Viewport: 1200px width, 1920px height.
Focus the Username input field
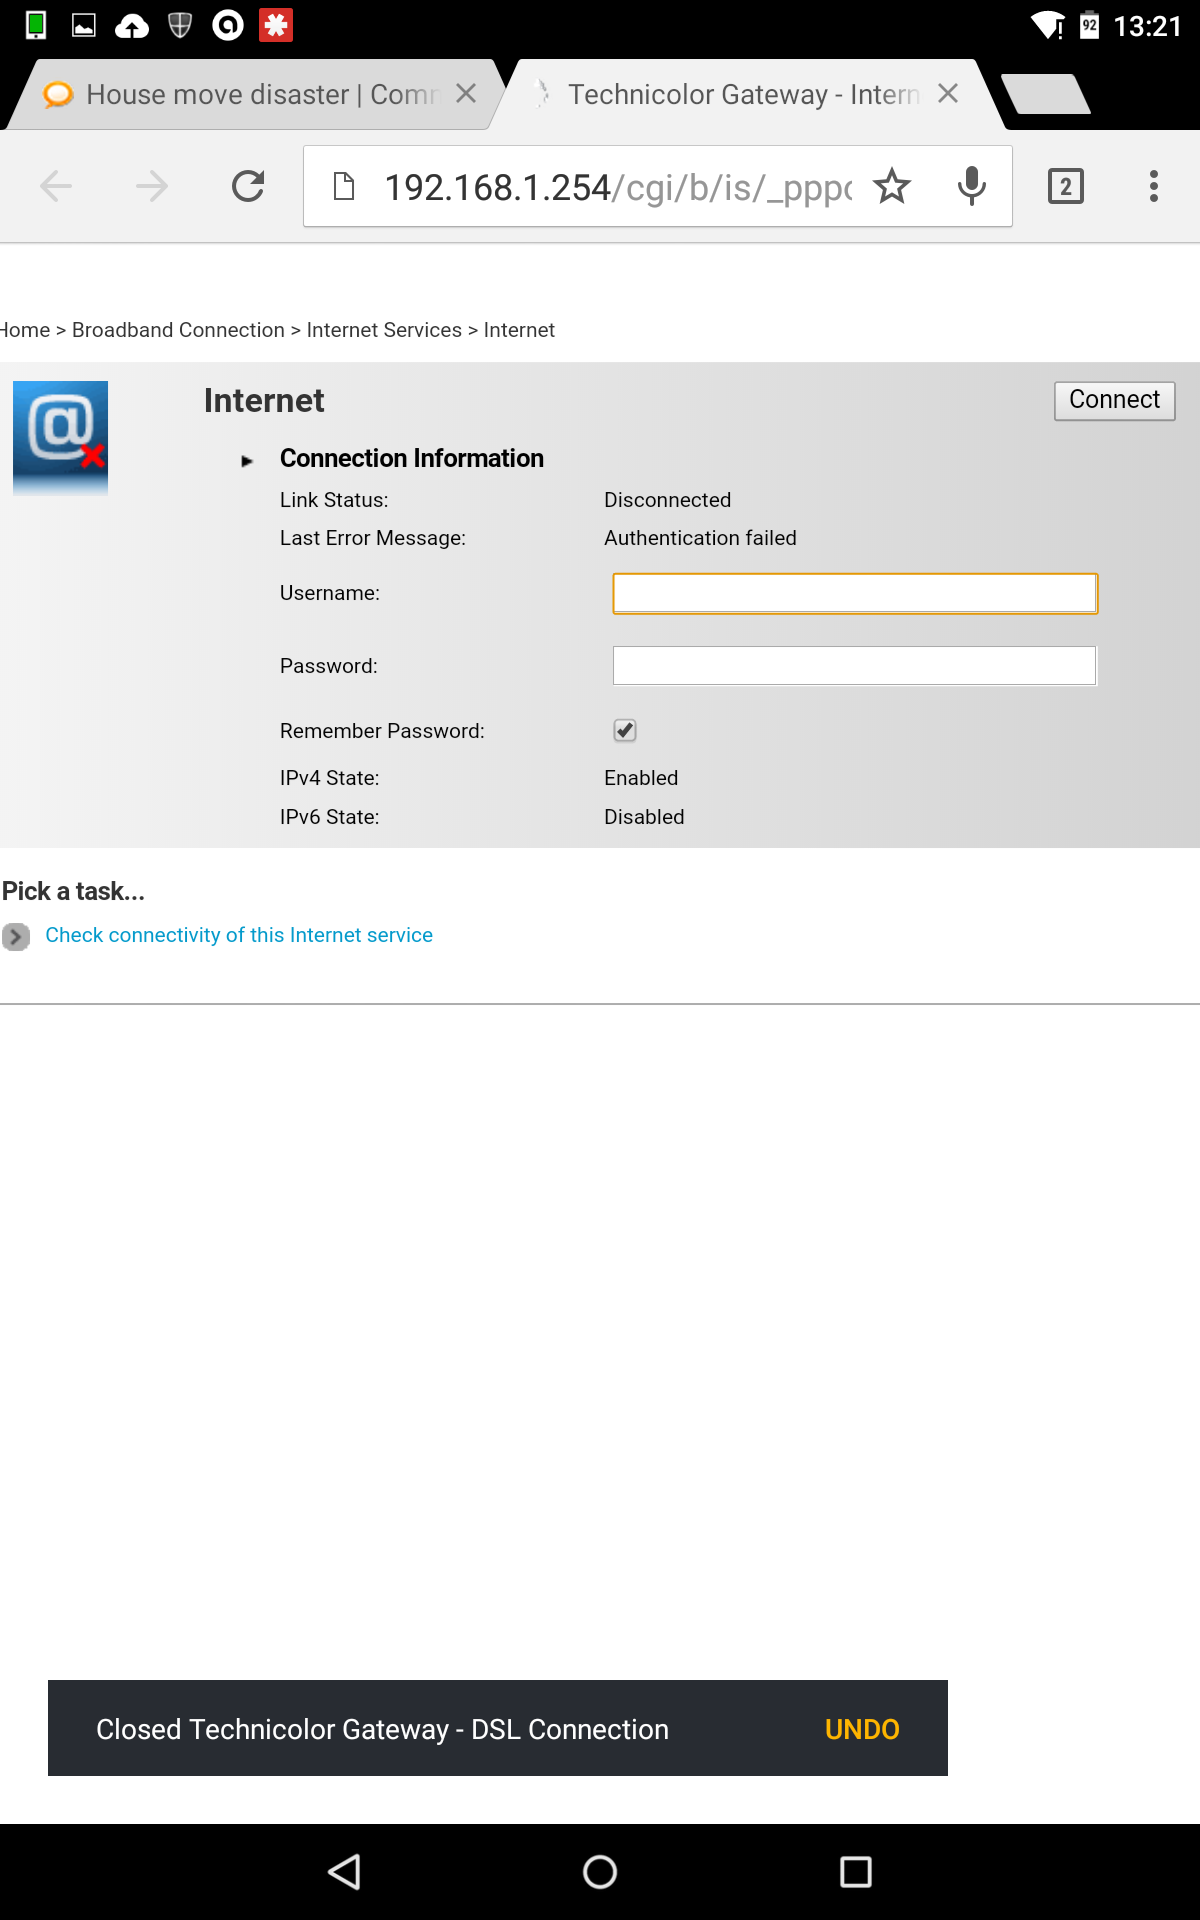pos(854,594)
